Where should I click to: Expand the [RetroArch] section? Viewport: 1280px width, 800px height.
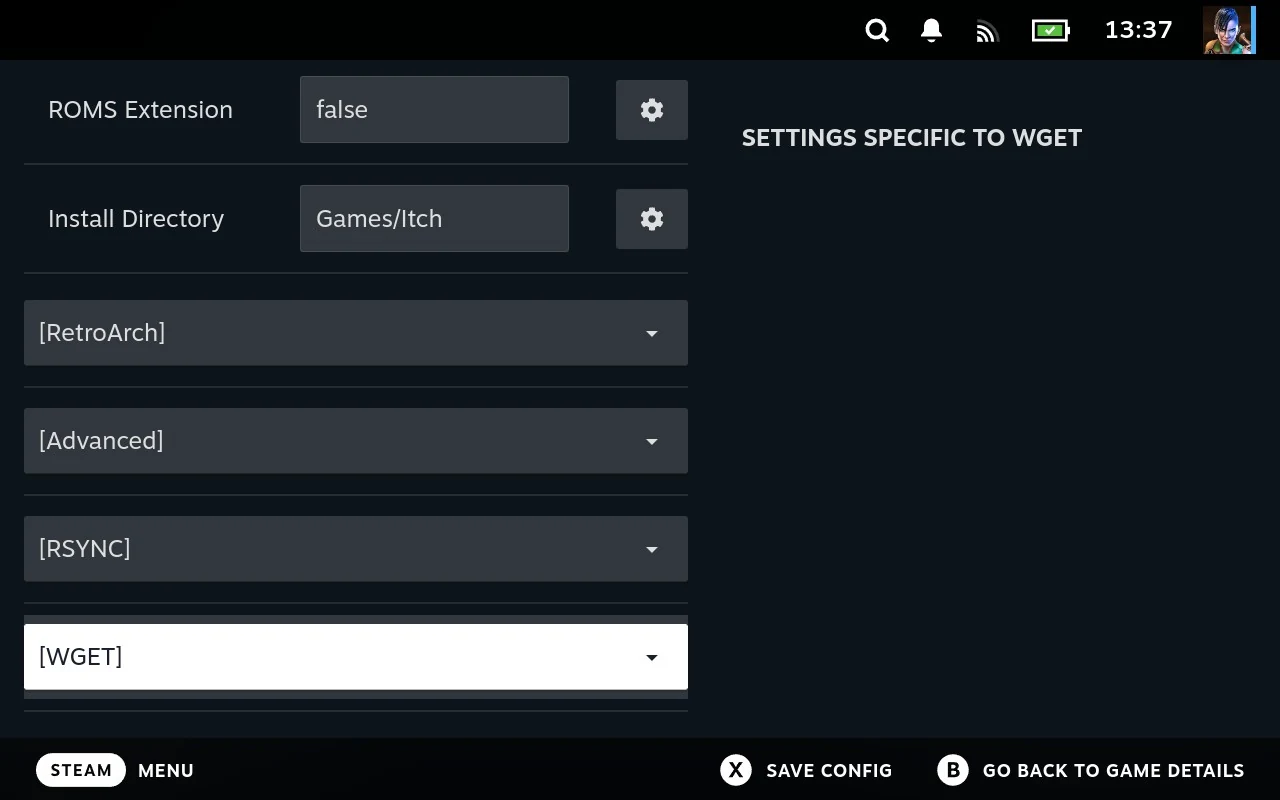tap(356, 333)
